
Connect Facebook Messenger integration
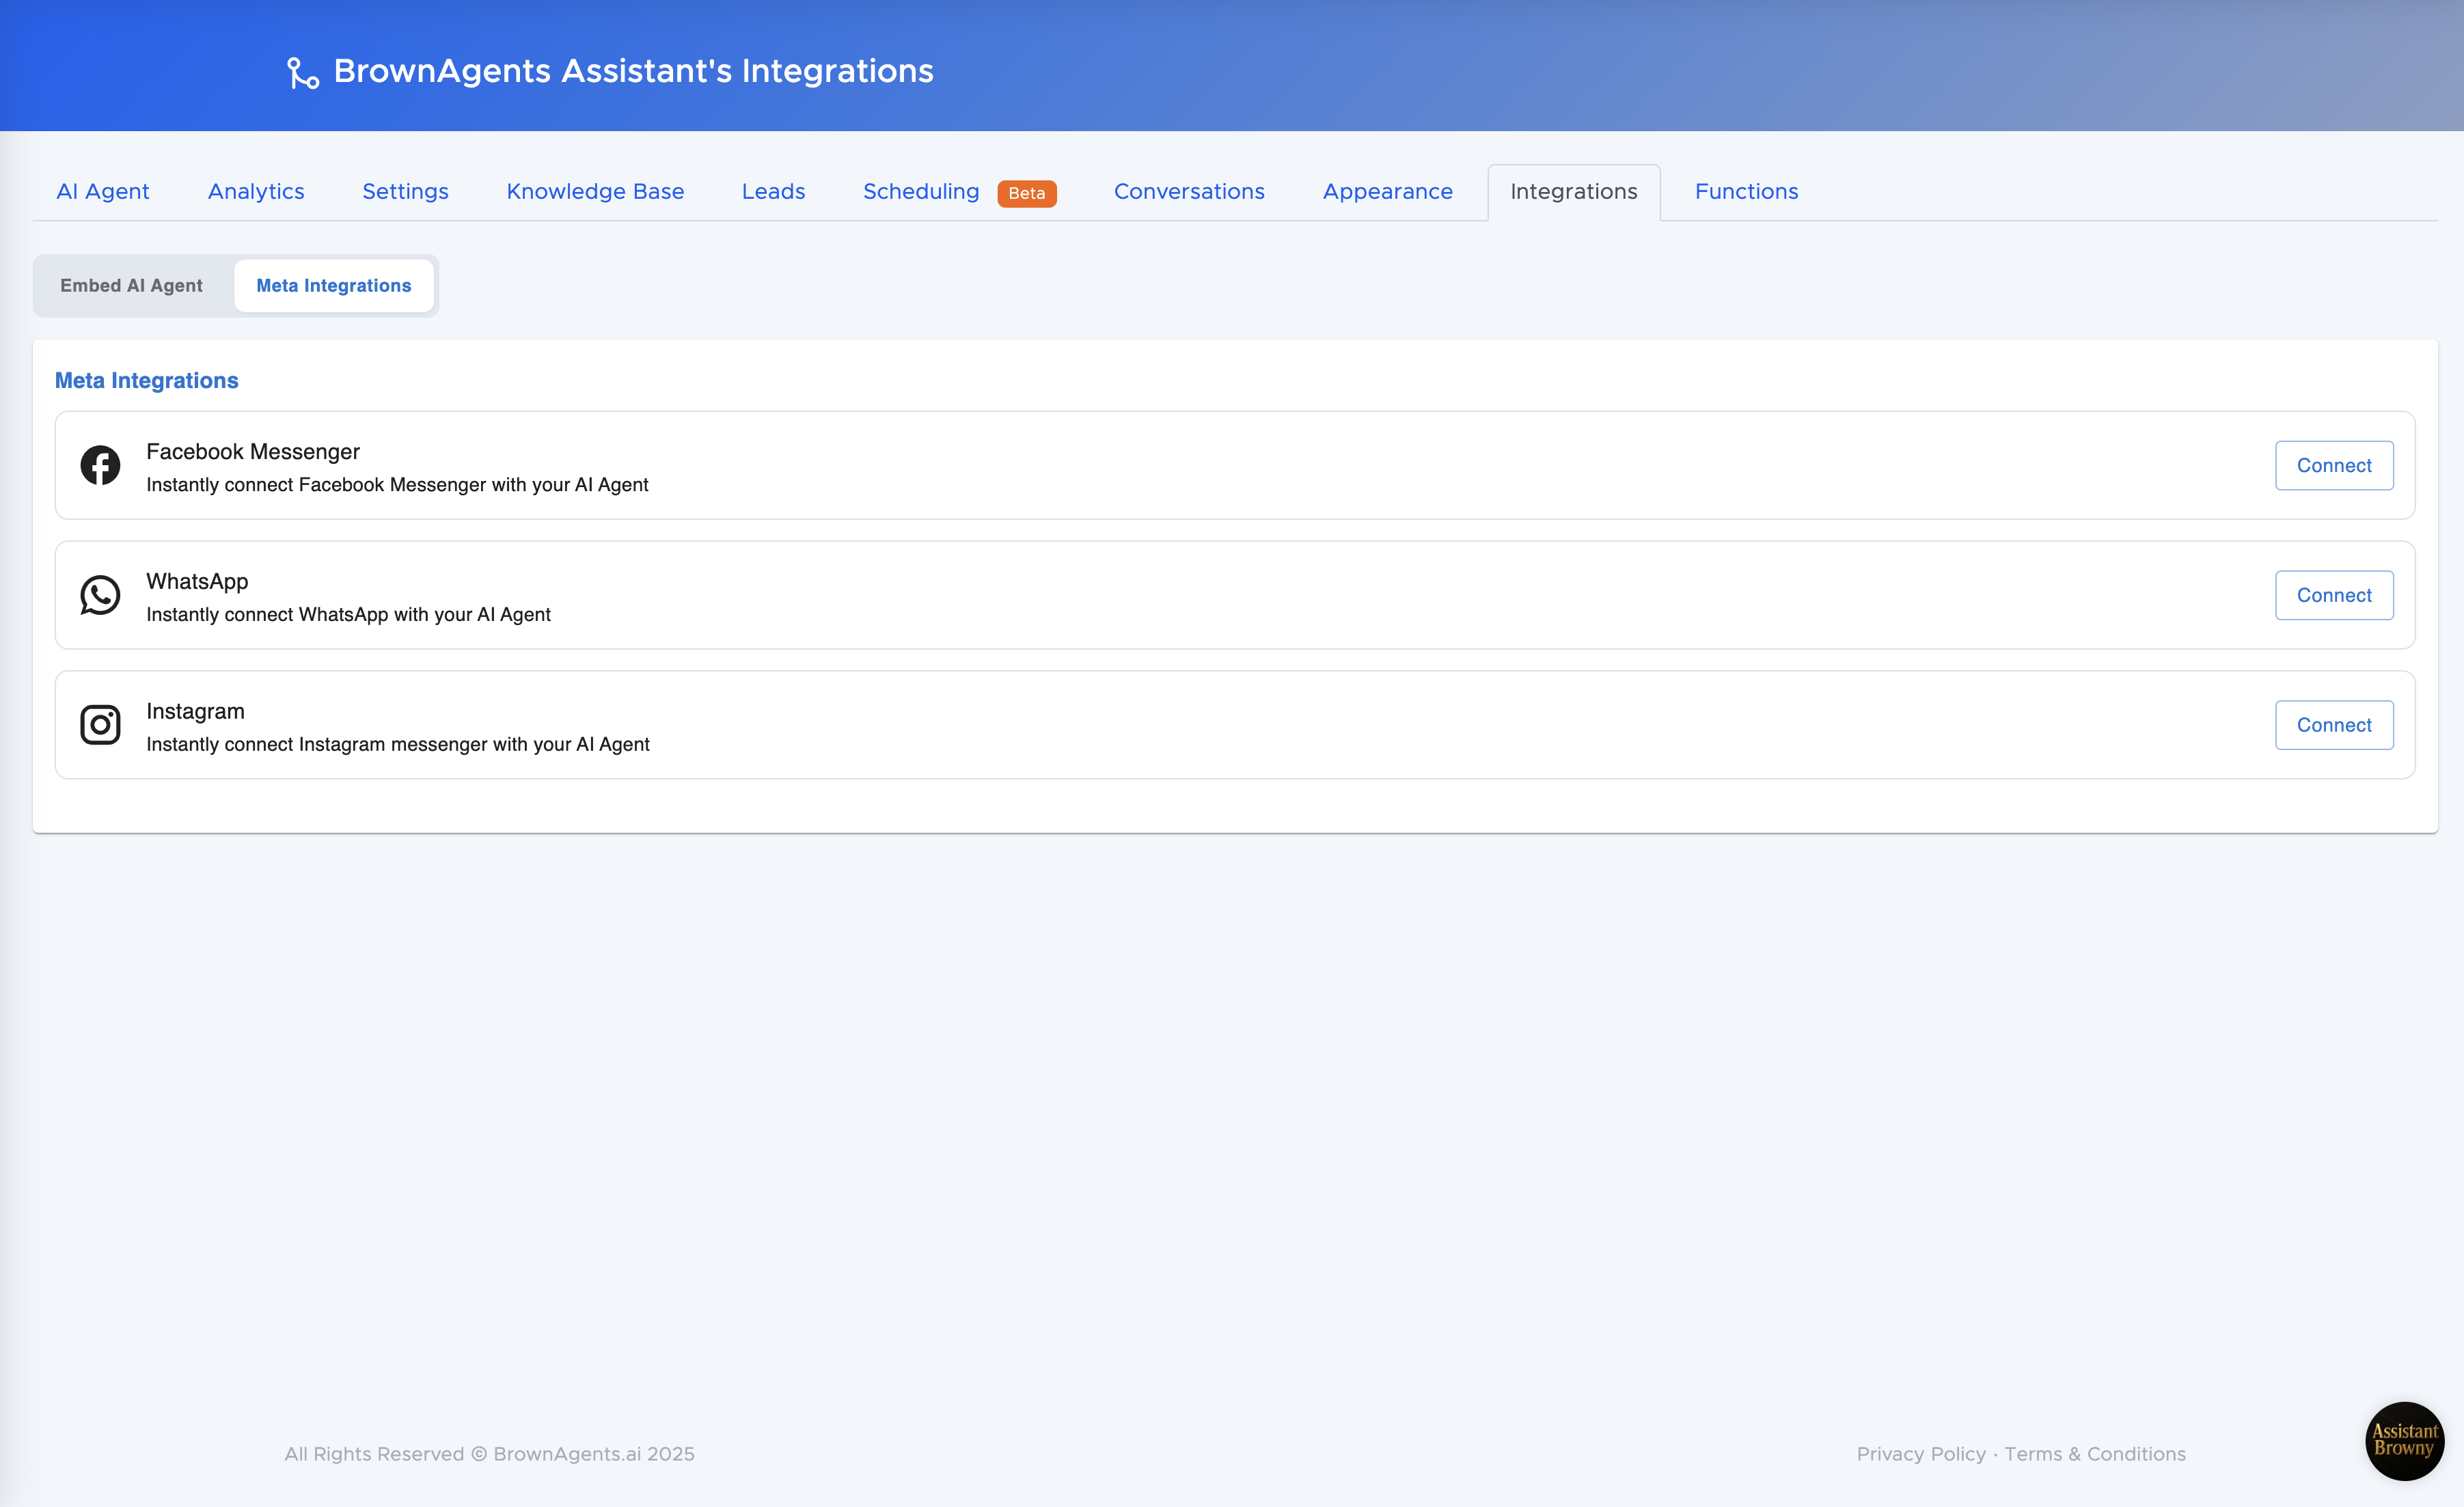pos(2333,465)
